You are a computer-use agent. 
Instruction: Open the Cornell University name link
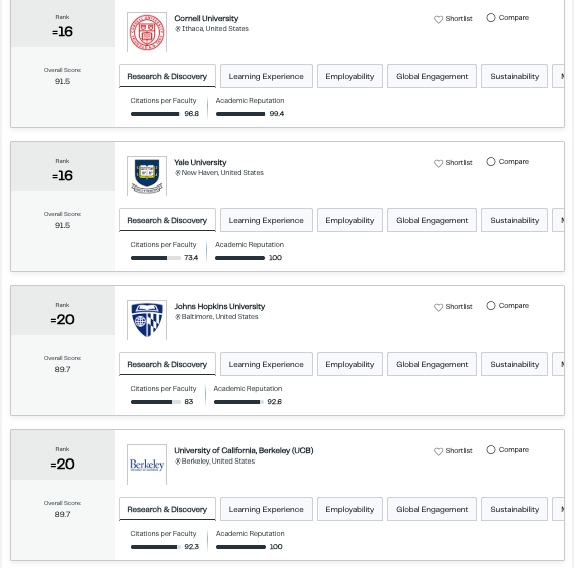pos(206,18)
